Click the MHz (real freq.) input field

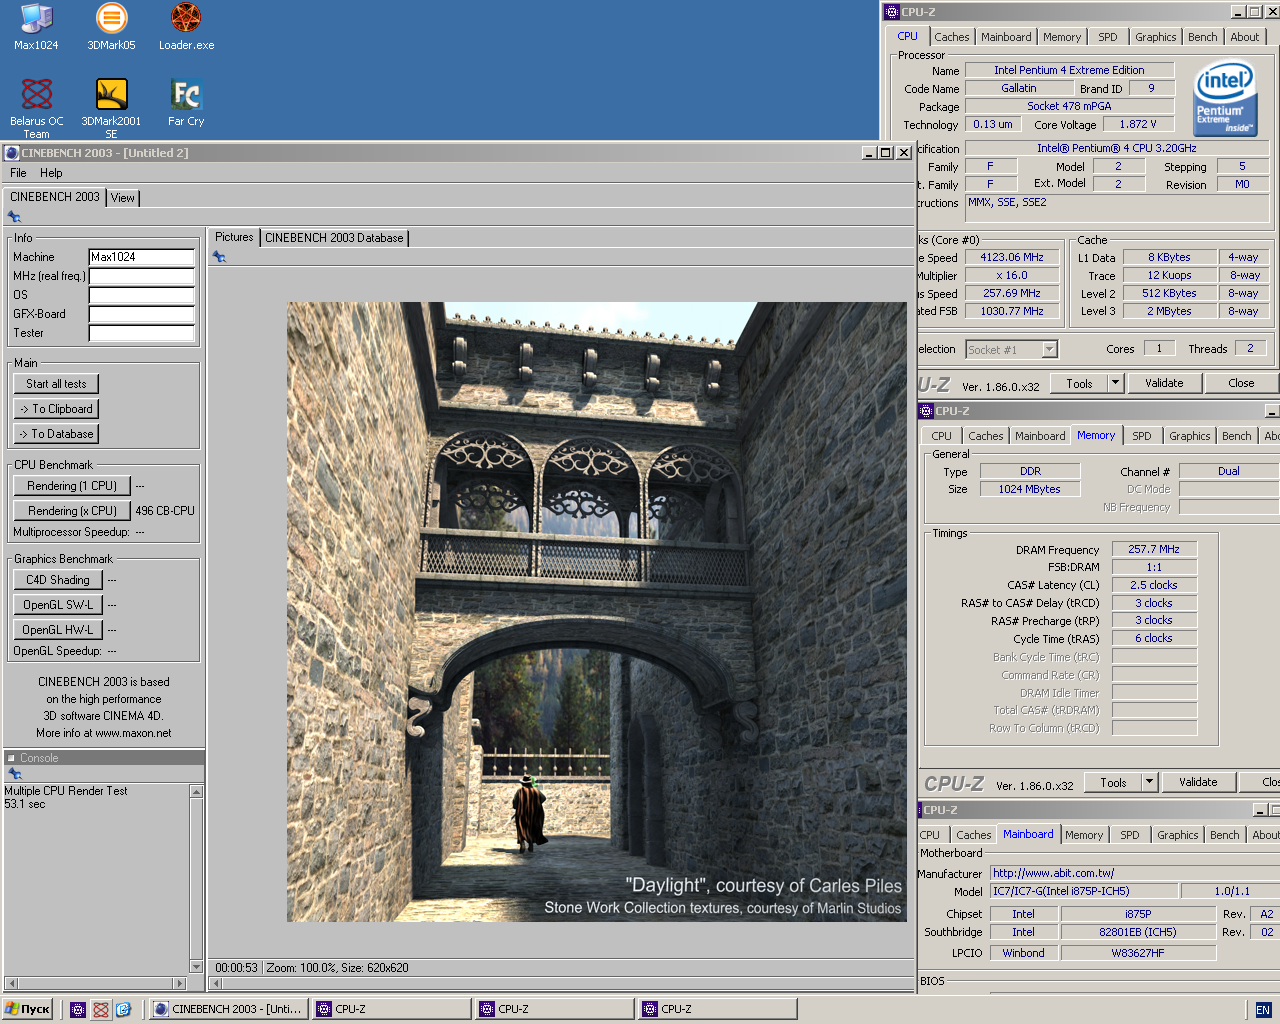coord(141,276)
